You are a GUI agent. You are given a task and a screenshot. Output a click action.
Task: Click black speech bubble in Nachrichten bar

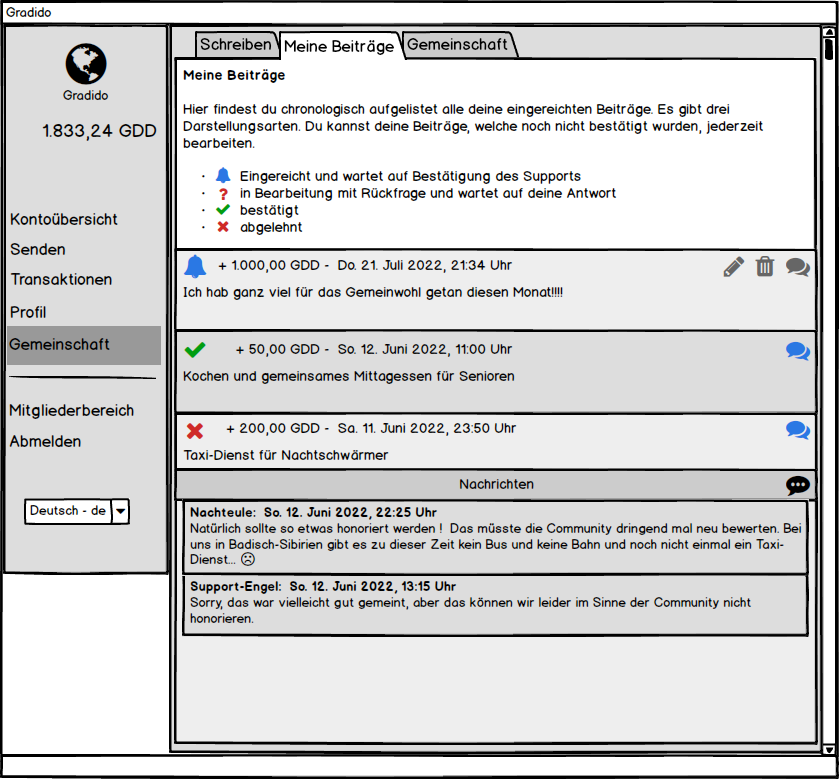(x=797, y=485)
